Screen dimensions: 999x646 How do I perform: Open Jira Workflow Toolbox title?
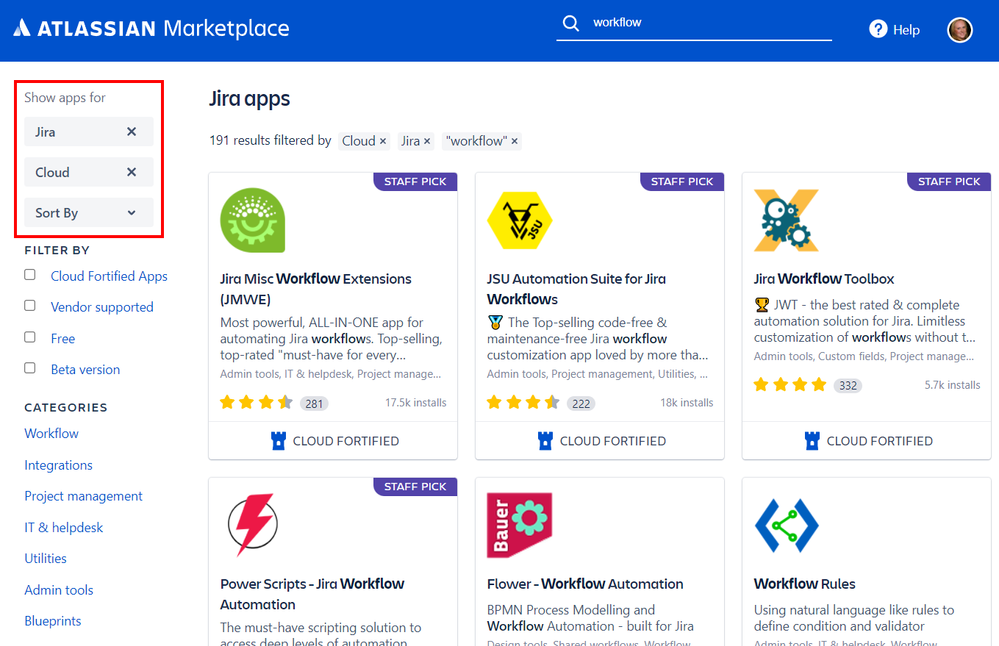824,279
